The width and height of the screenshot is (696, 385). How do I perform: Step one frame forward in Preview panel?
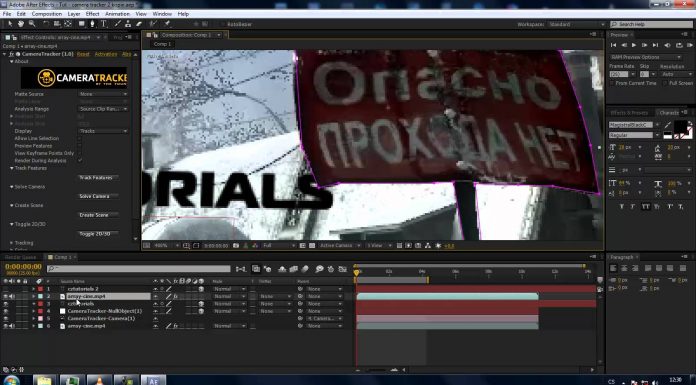point(644,45)
